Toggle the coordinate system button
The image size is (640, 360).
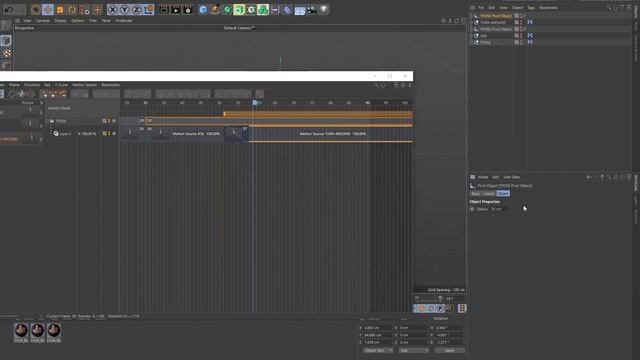tap(149, 9)
